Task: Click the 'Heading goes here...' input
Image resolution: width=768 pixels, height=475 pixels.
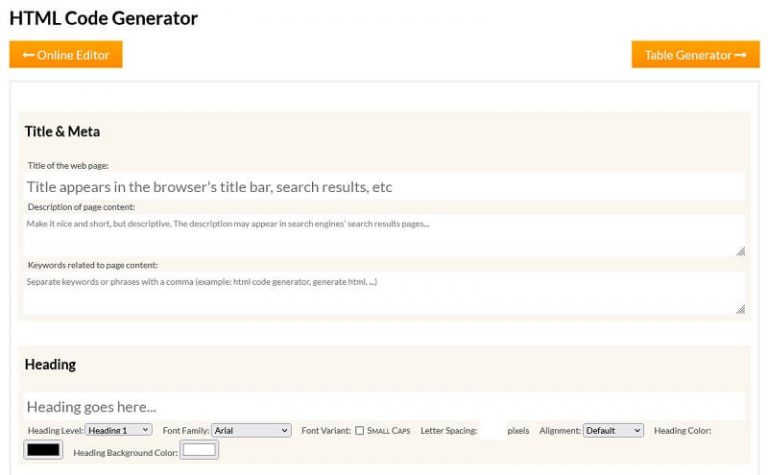Action: tap(384, 407)
